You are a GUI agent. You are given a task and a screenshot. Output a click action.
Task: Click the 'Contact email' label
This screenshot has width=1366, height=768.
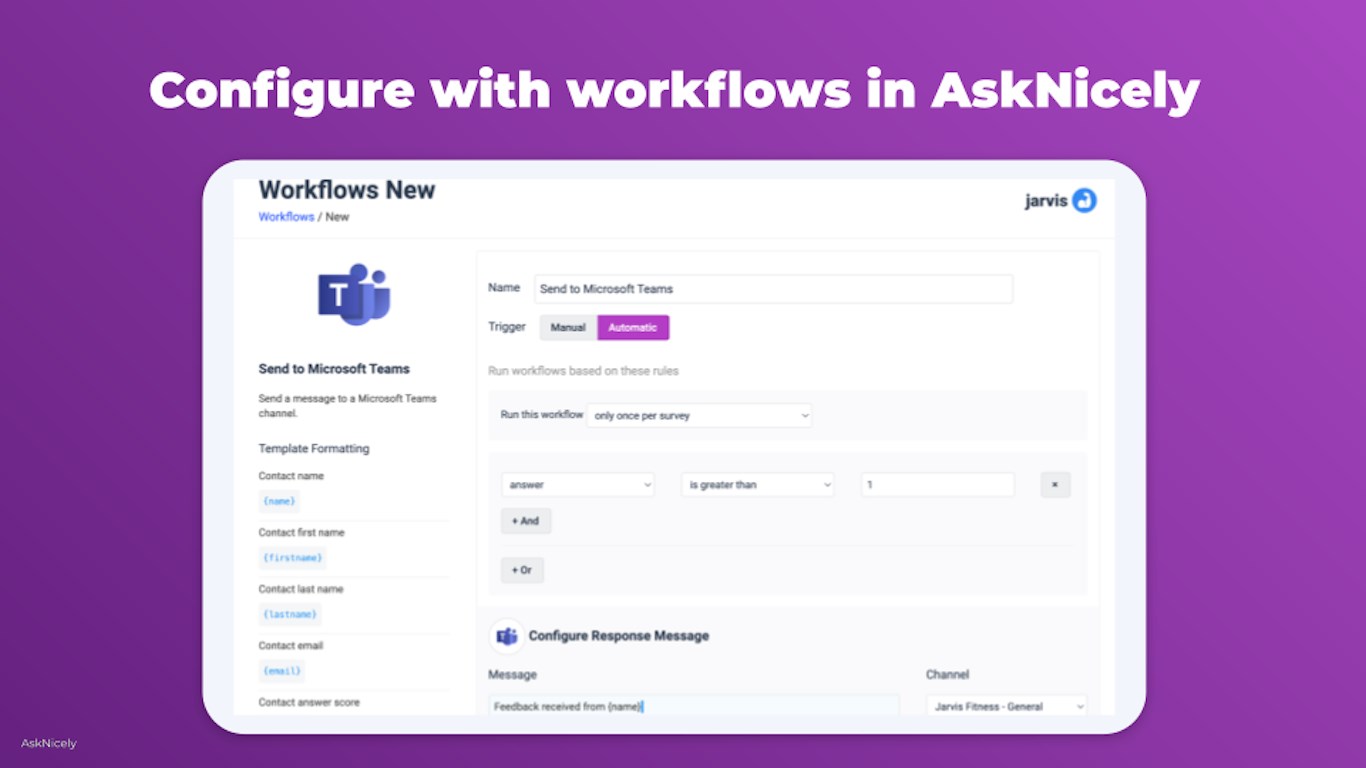click(291, 646)
